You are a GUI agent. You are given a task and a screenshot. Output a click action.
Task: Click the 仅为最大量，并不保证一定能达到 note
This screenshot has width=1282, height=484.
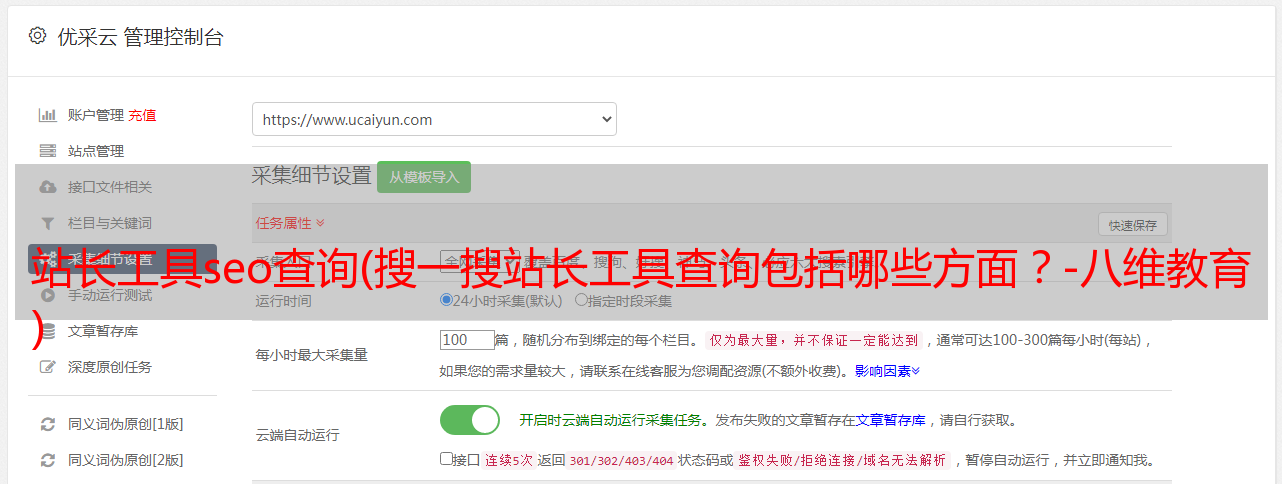pos(814,340)
